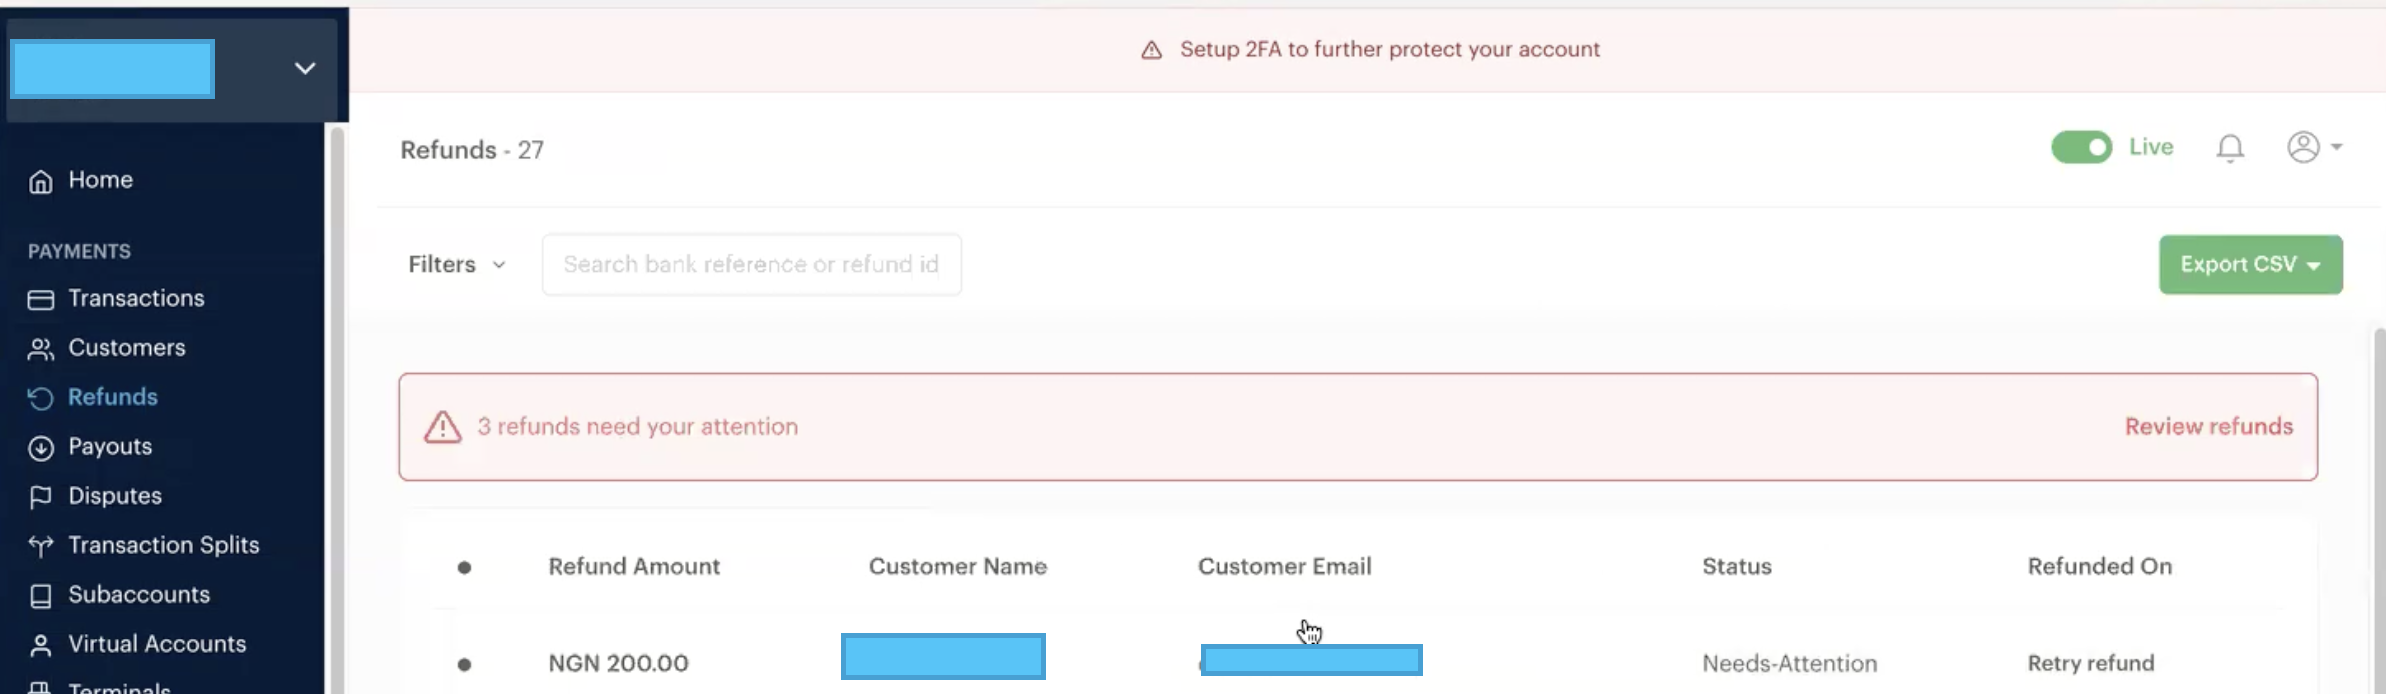Open Refunds in the sidebar

[x=112, y=397]
